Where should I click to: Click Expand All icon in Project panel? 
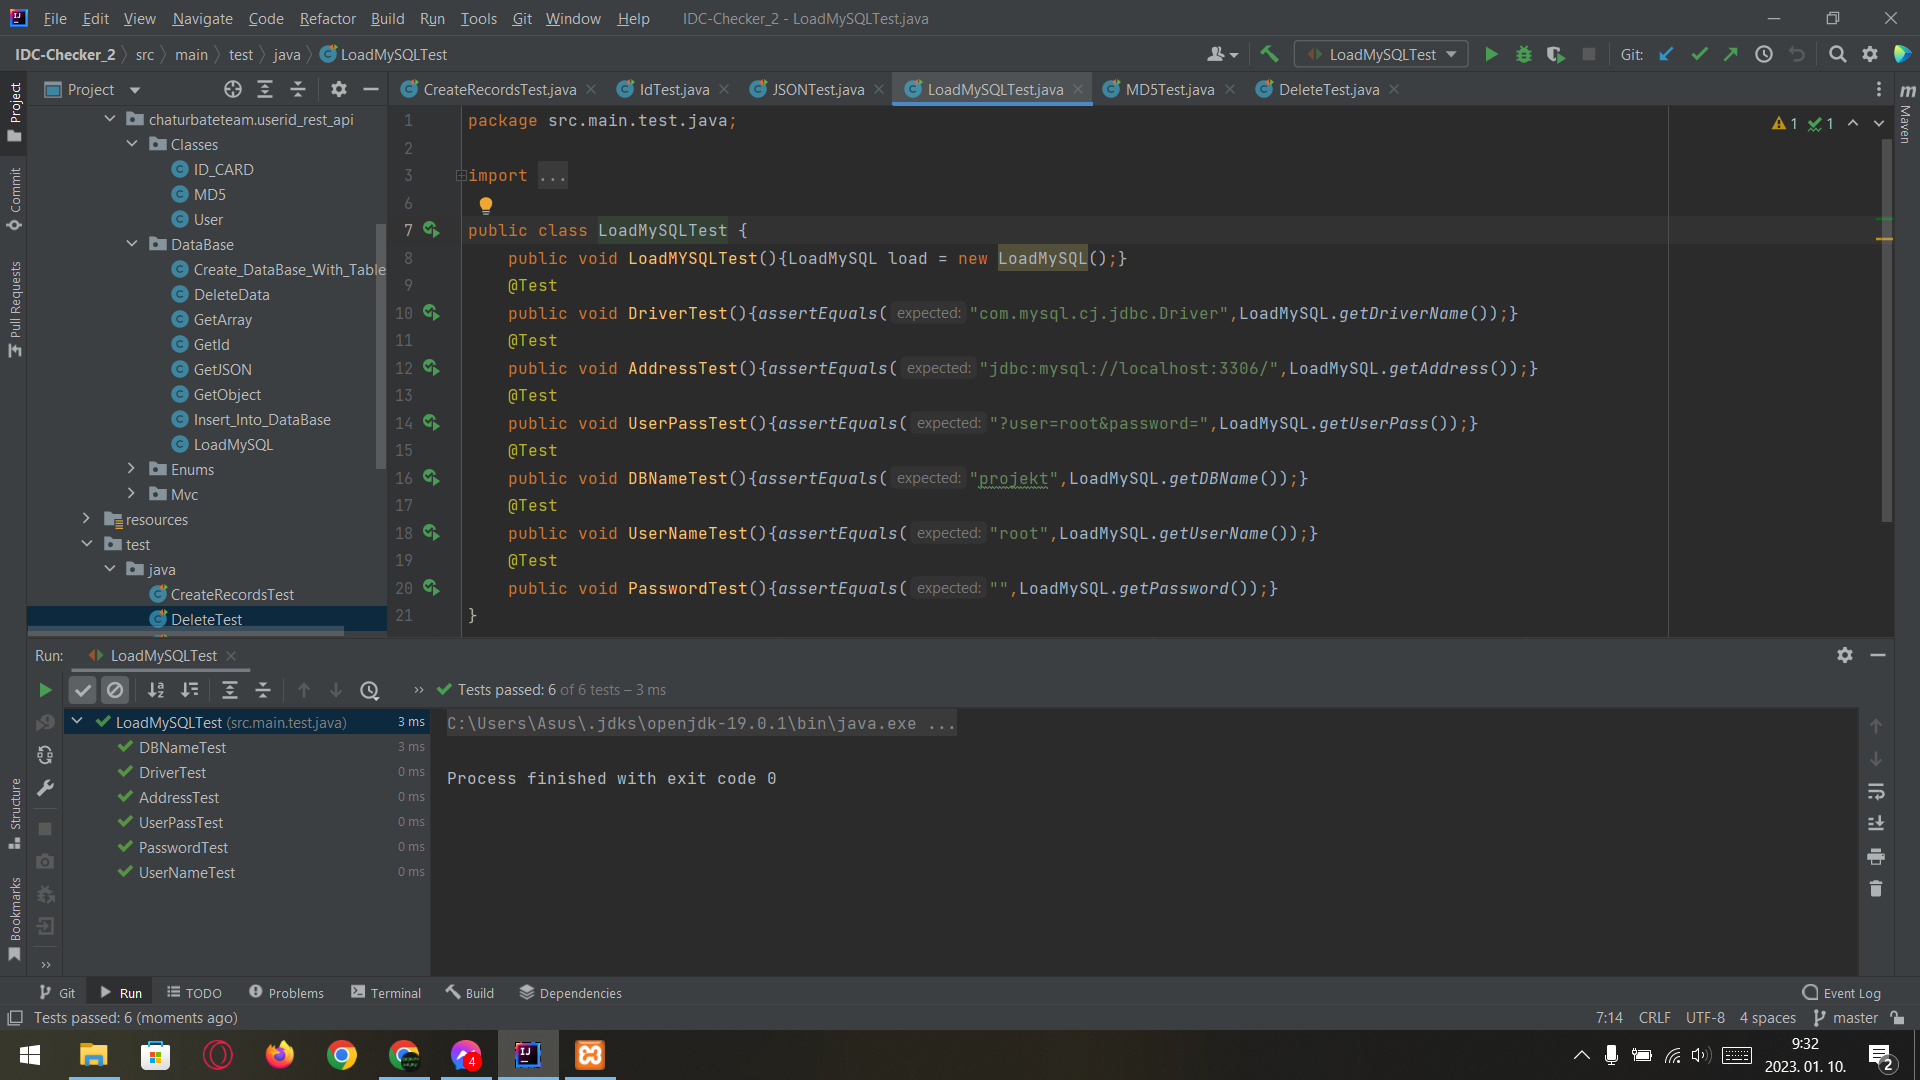265,90
